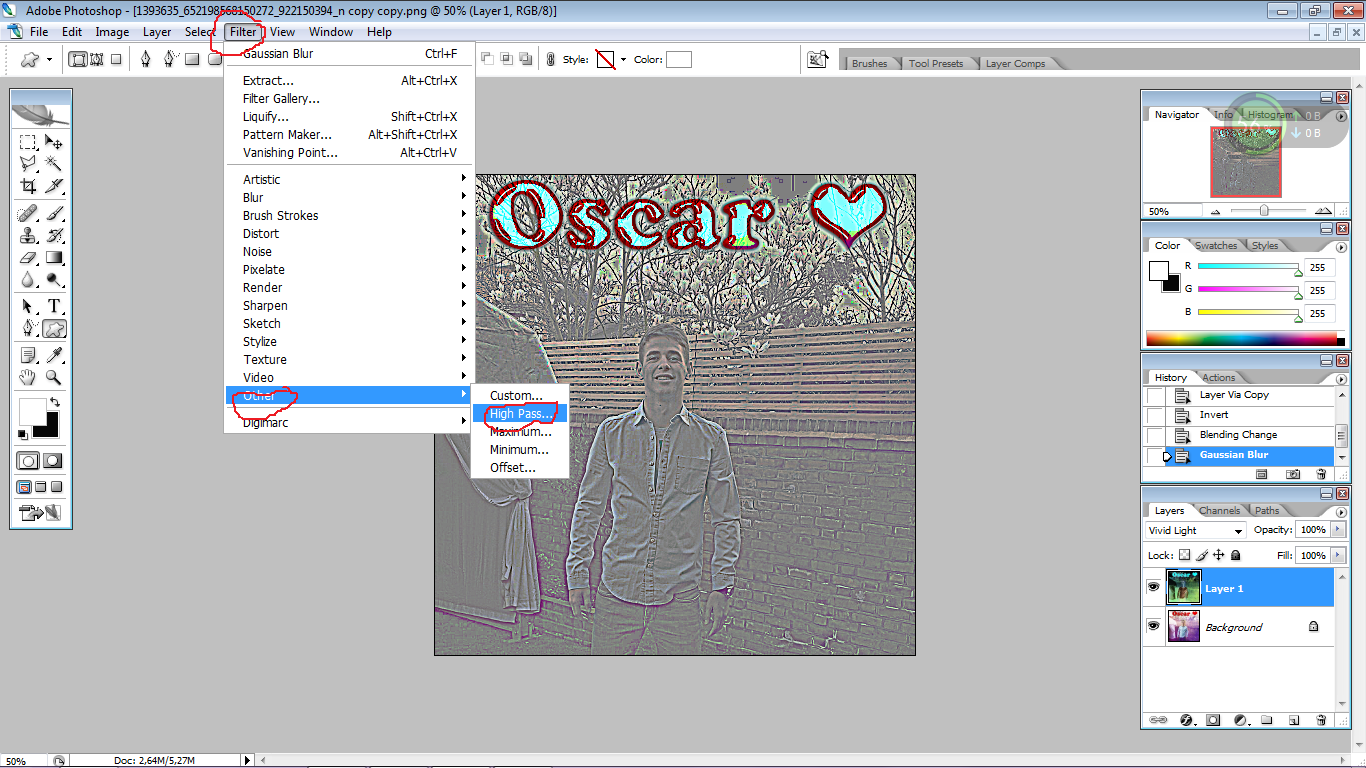The width and height of the screenshot is (1366, 768).
Task: Select the Gradient tool
Action: pyautogui.click(x=54, y=257)
